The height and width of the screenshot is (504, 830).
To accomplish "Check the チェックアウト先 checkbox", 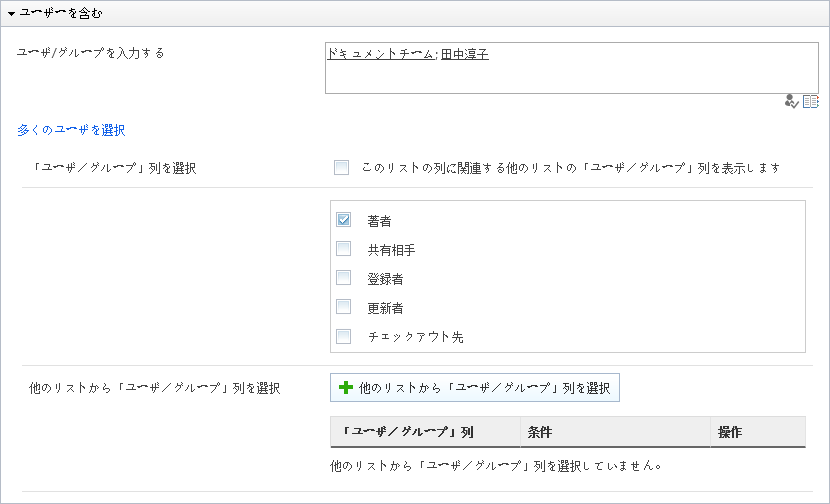I will click(x=344, y=336).
